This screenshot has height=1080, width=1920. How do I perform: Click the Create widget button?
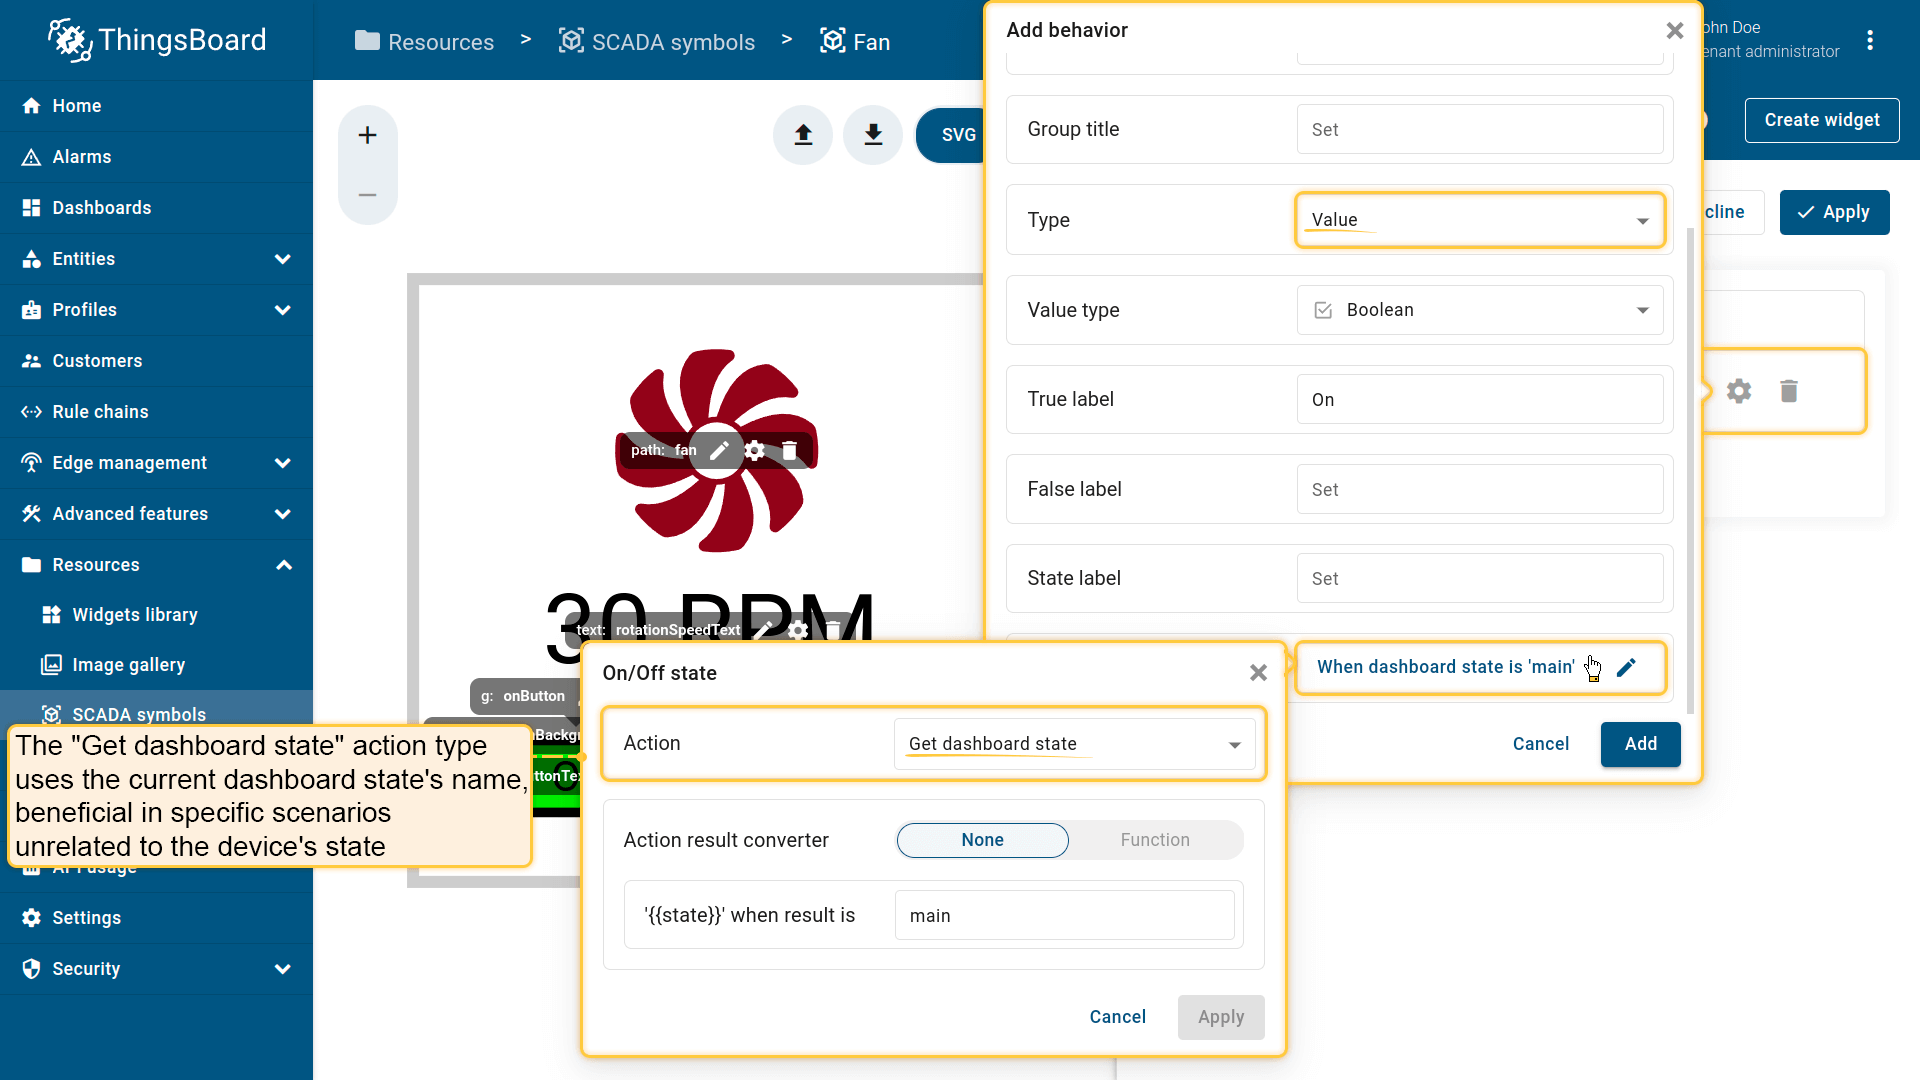point(1821,120)
